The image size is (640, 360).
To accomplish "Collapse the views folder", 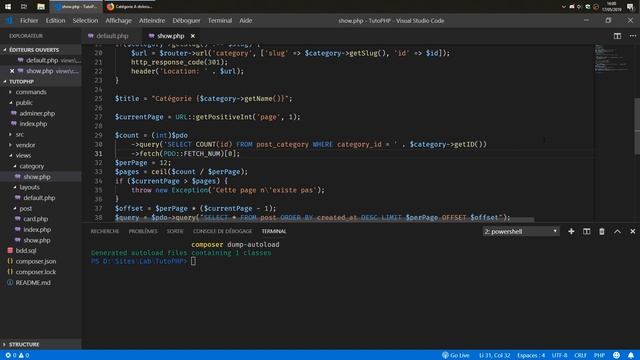I will point(23,156).
